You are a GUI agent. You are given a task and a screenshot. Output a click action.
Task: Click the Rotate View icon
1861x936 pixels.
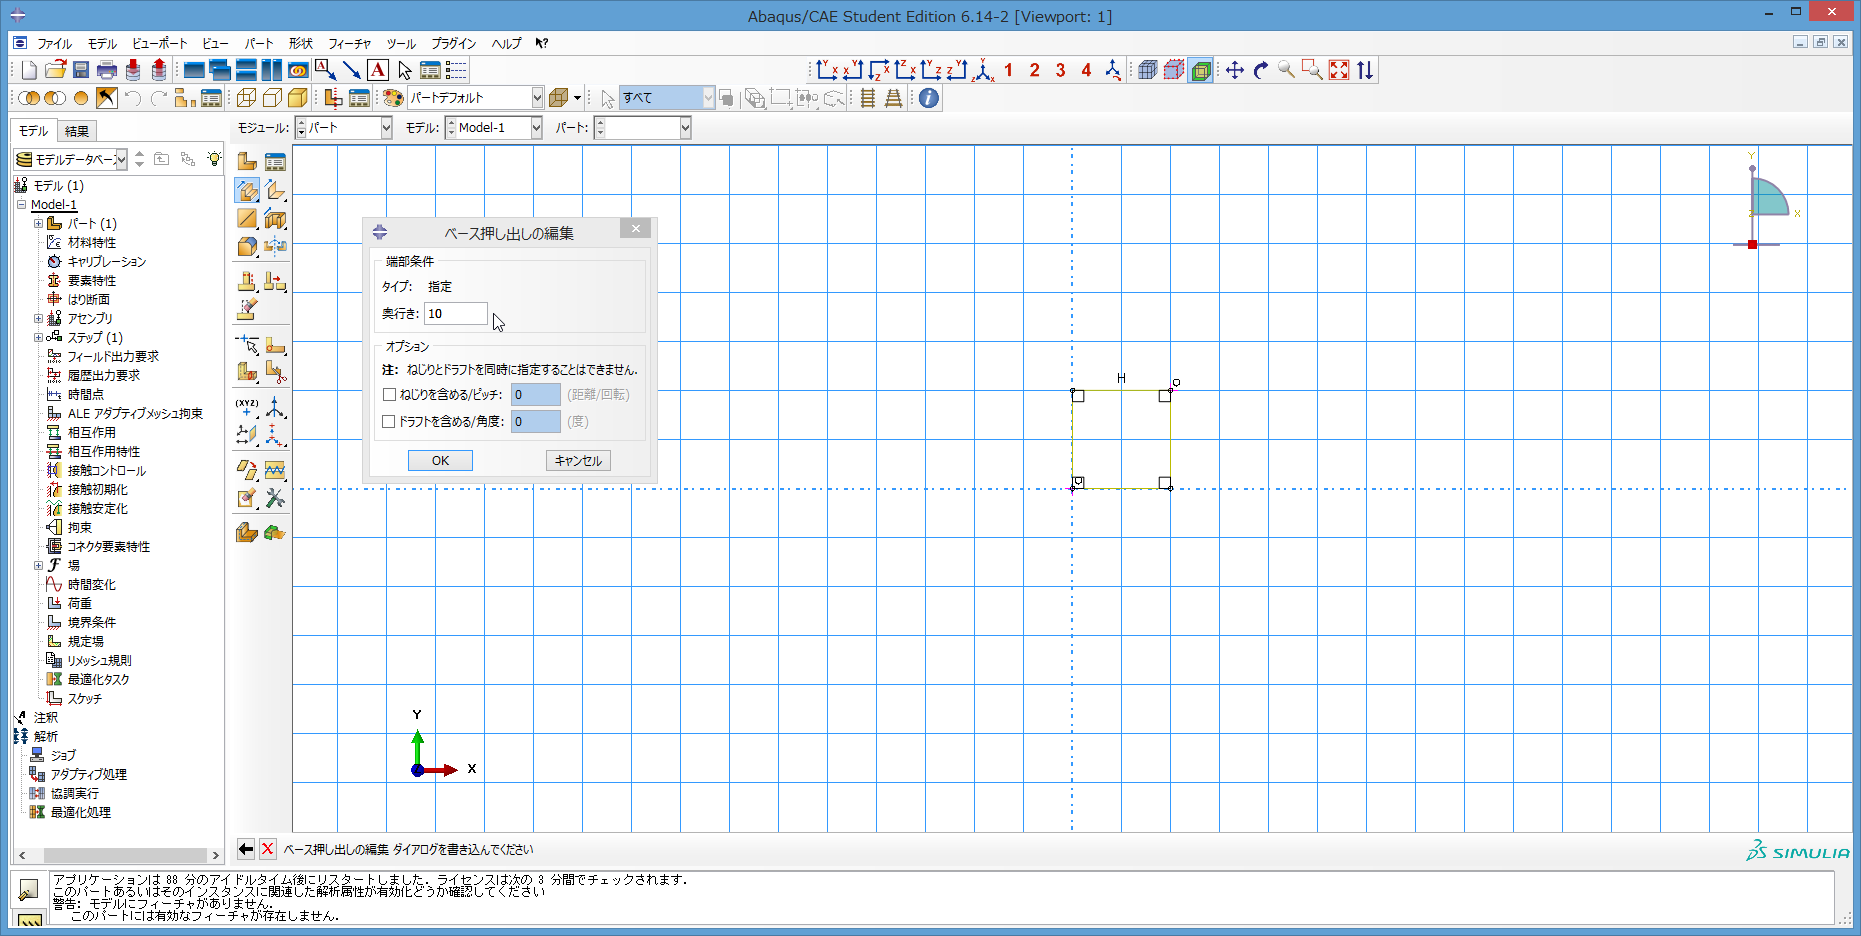1261,70
